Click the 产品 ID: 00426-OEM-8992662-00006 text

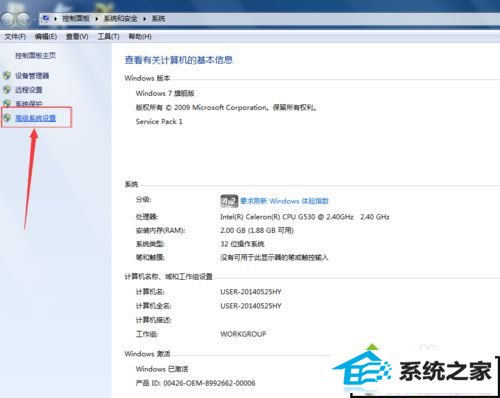[x=196, y=383]
